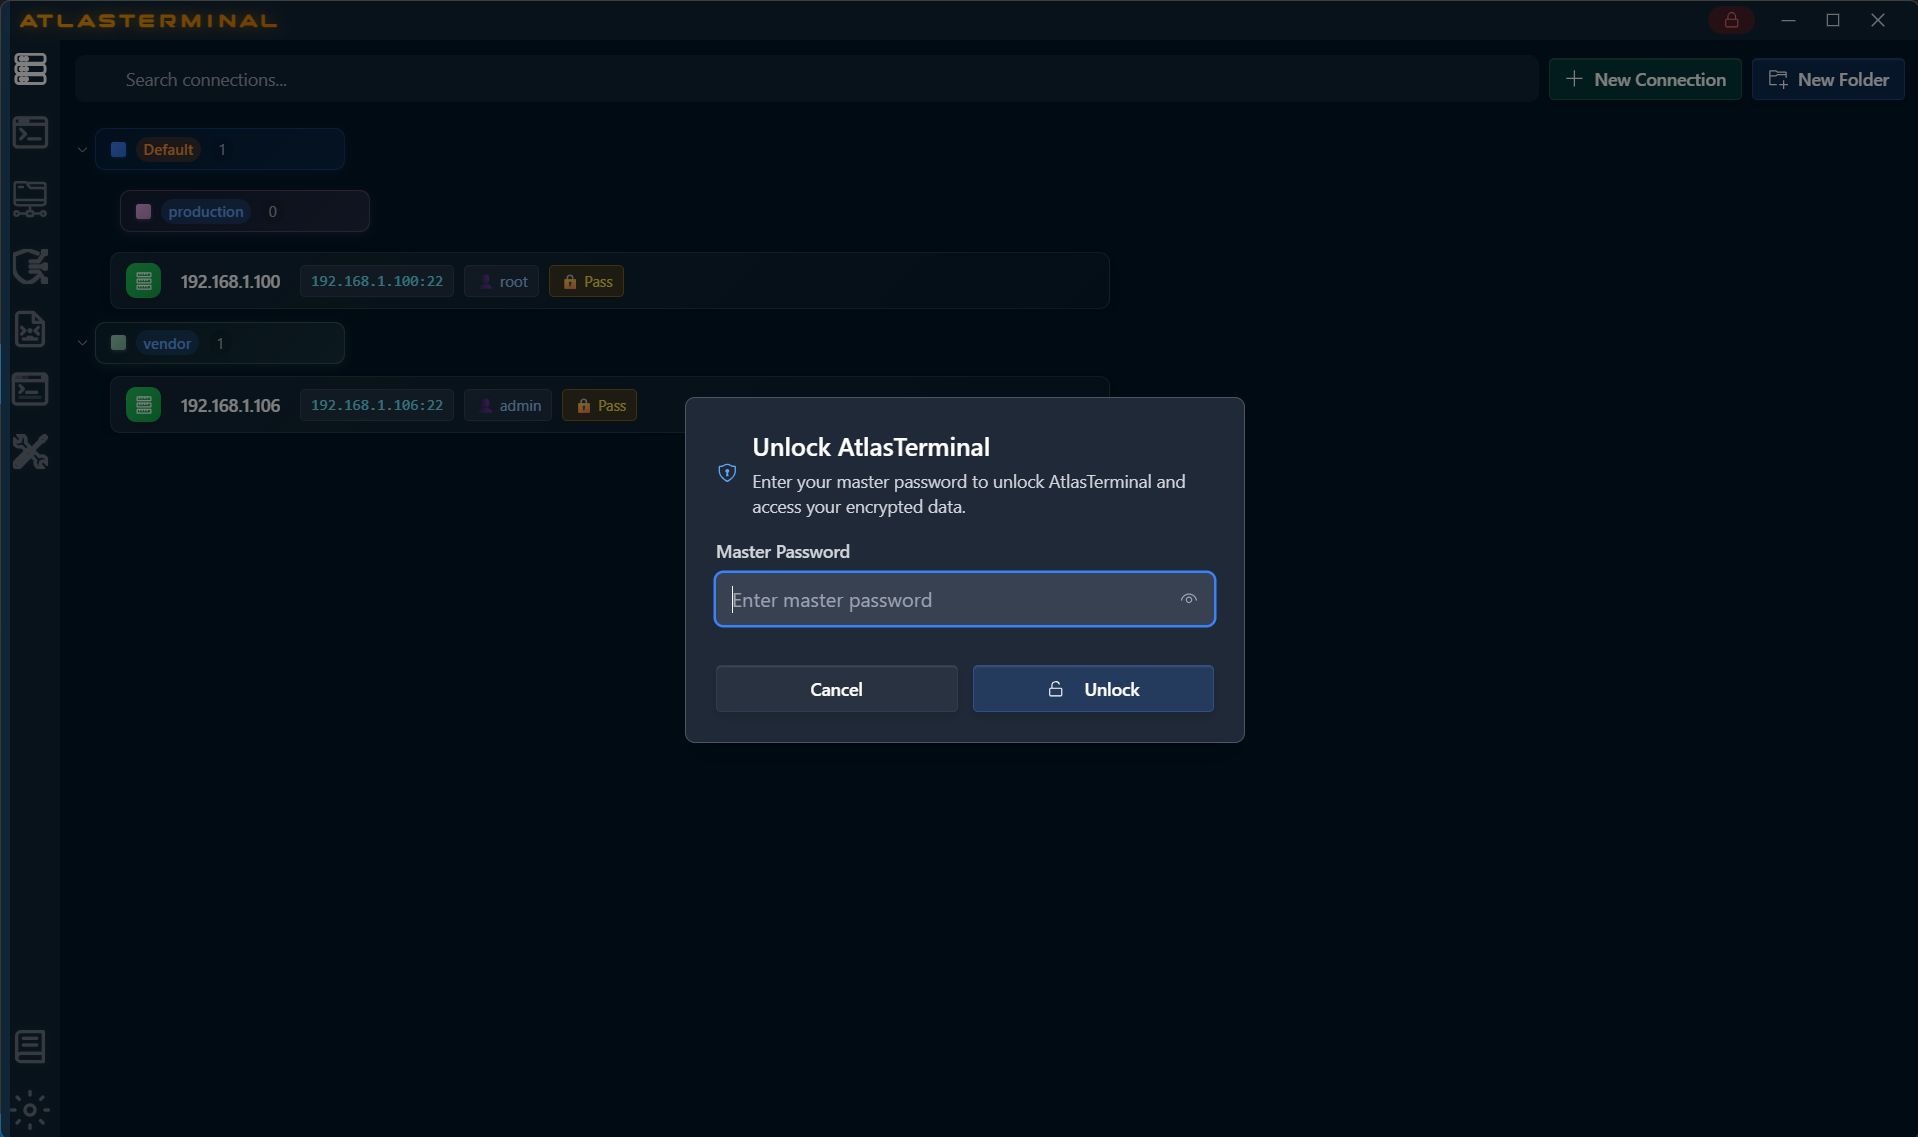Open the logs book icon near the bottom sidebar
Image resolution: width=1918 pixels, height=1137 pixels.
pyautogui.click(x=31, y=1047)
